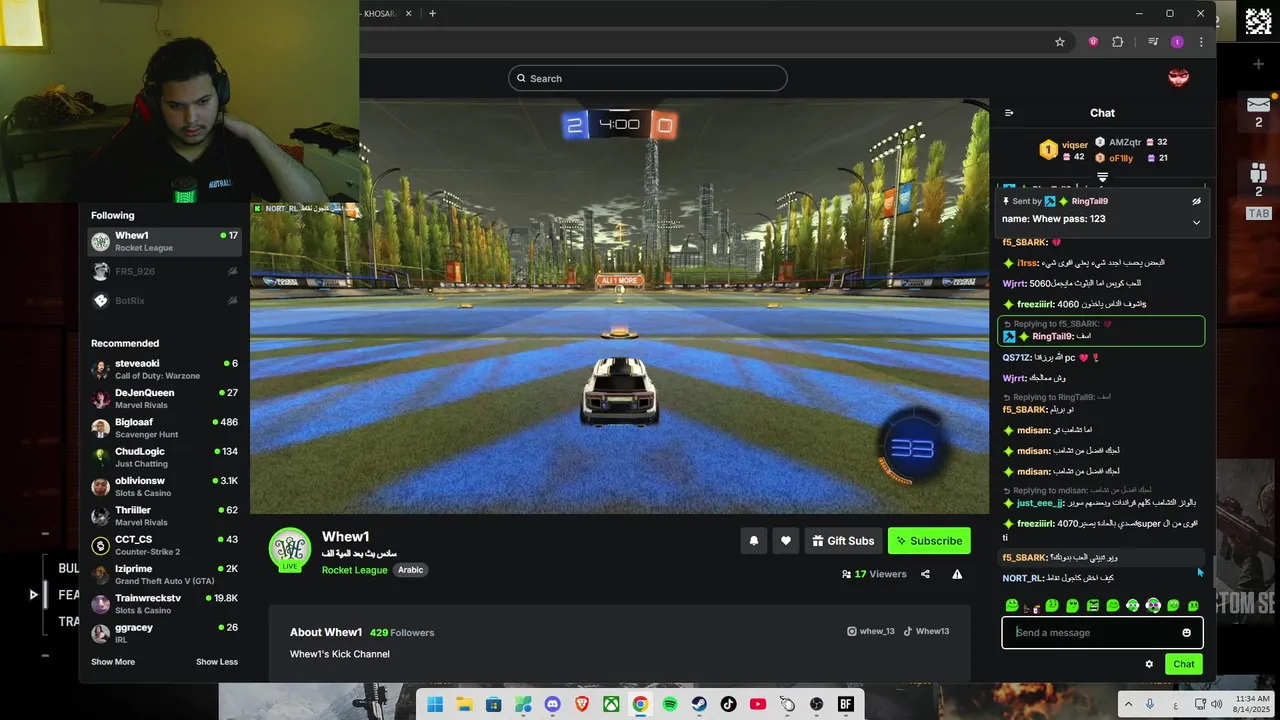Toggle the notification bell for Whew1
Viewport: 1280px width, 720px height.
[754, 541]
